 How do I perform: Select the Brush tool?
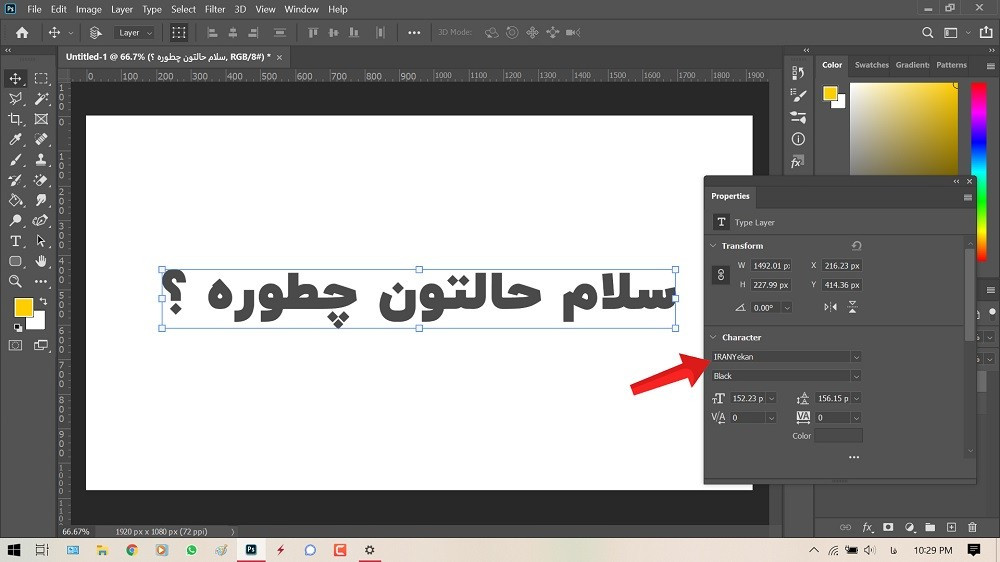(15, 159)
